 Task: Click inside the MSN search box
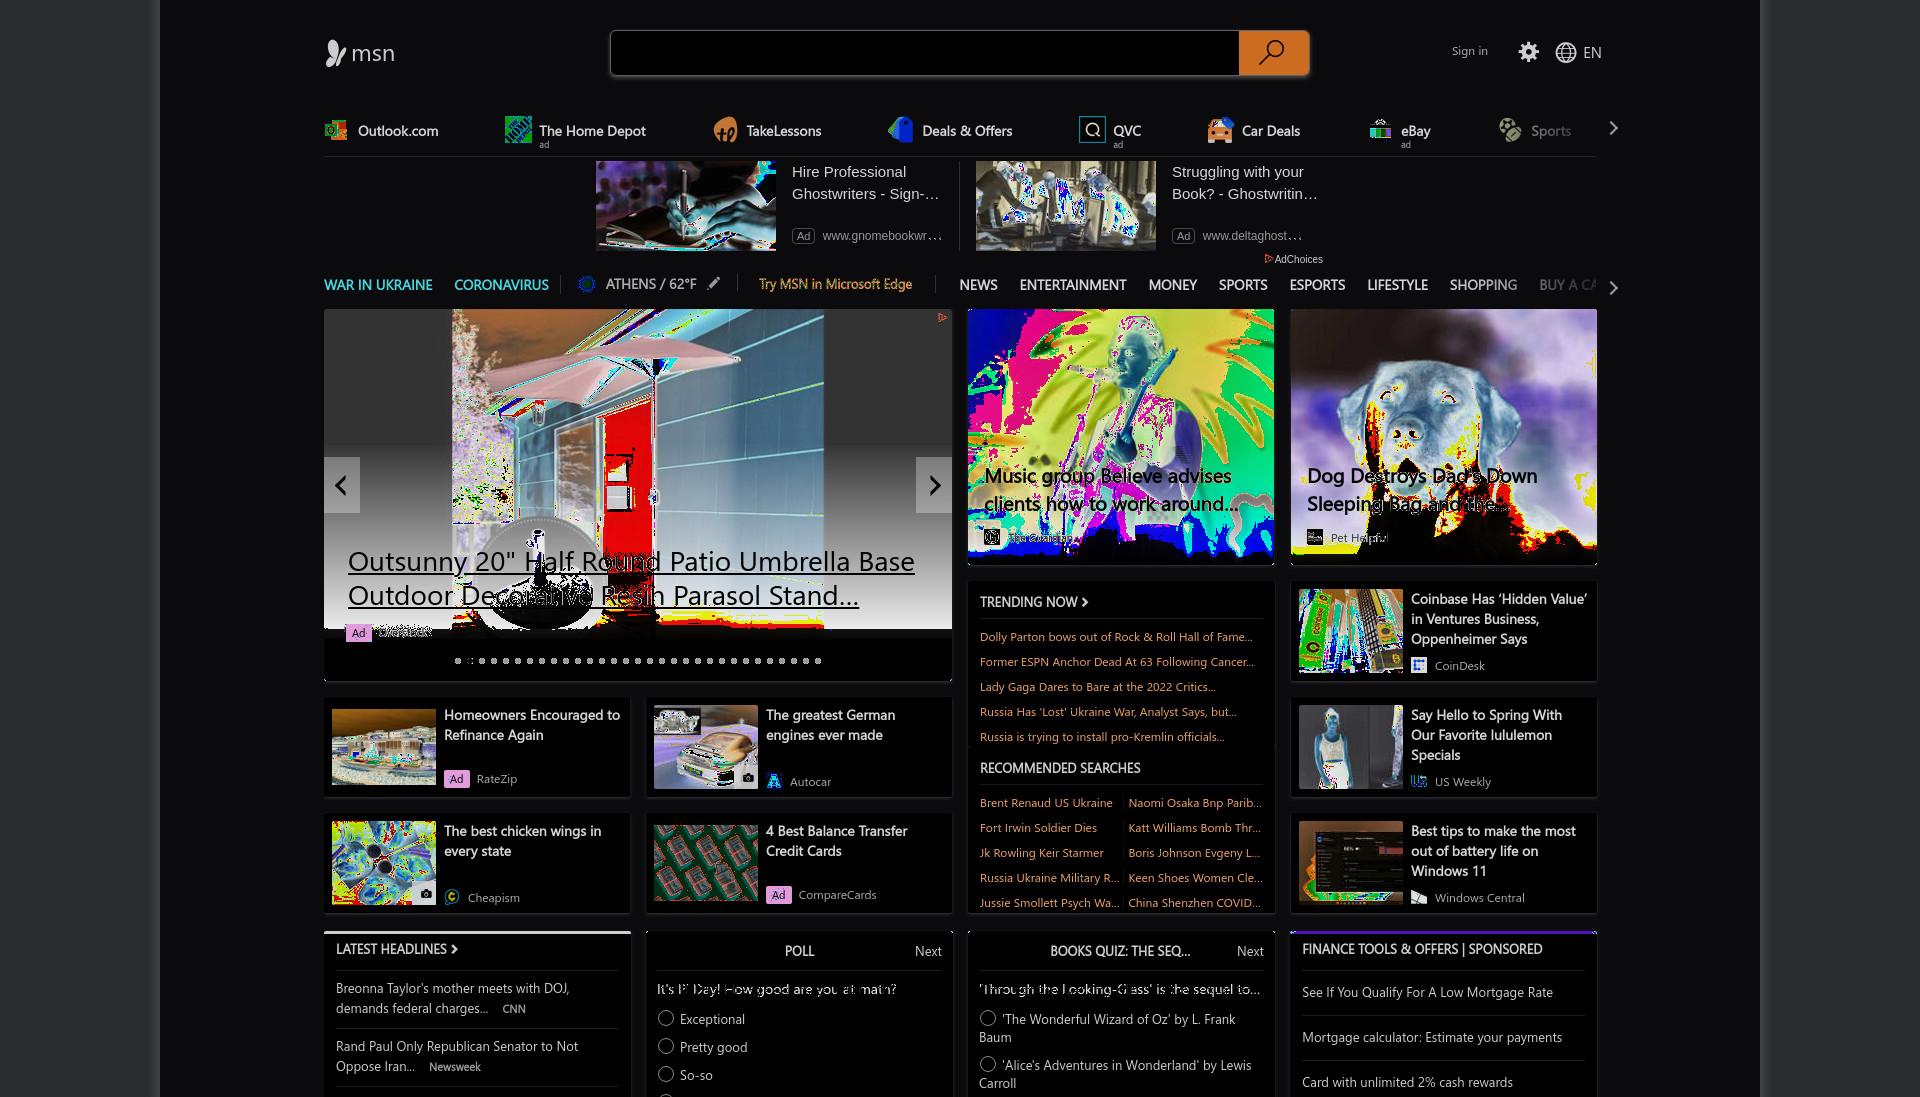click(x=925, y=53)
